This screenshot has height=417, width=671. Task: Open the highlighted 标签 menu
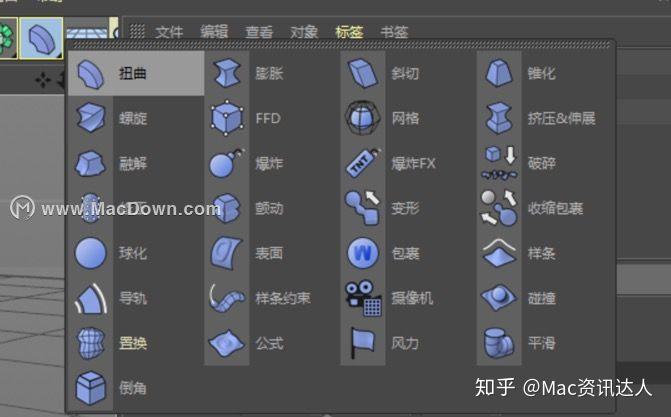click(349, 32)
